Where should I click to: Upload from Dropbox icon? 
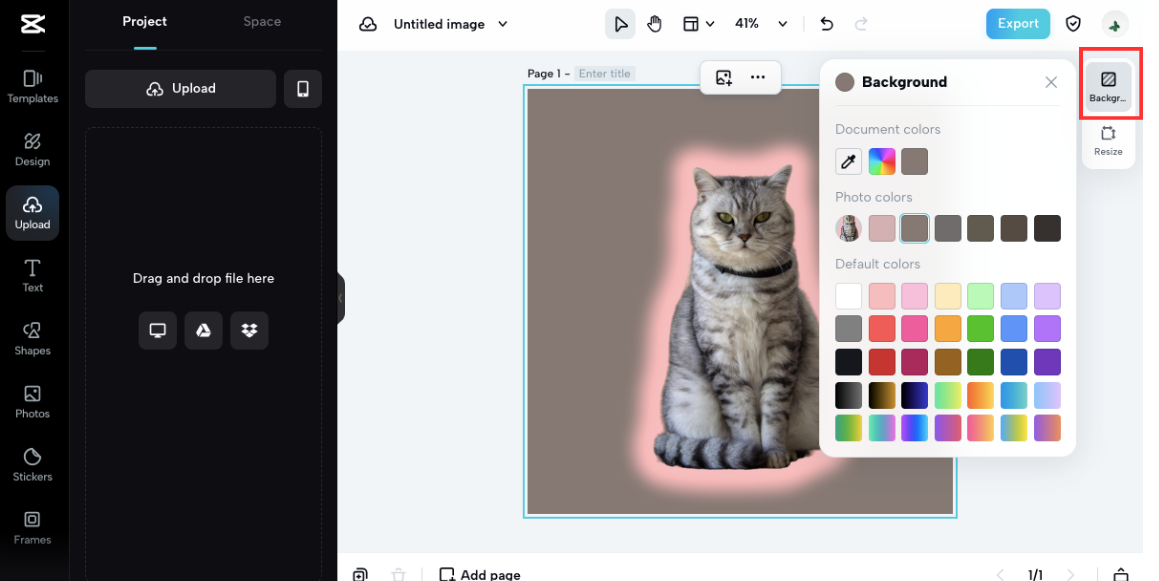coord(249,330)
